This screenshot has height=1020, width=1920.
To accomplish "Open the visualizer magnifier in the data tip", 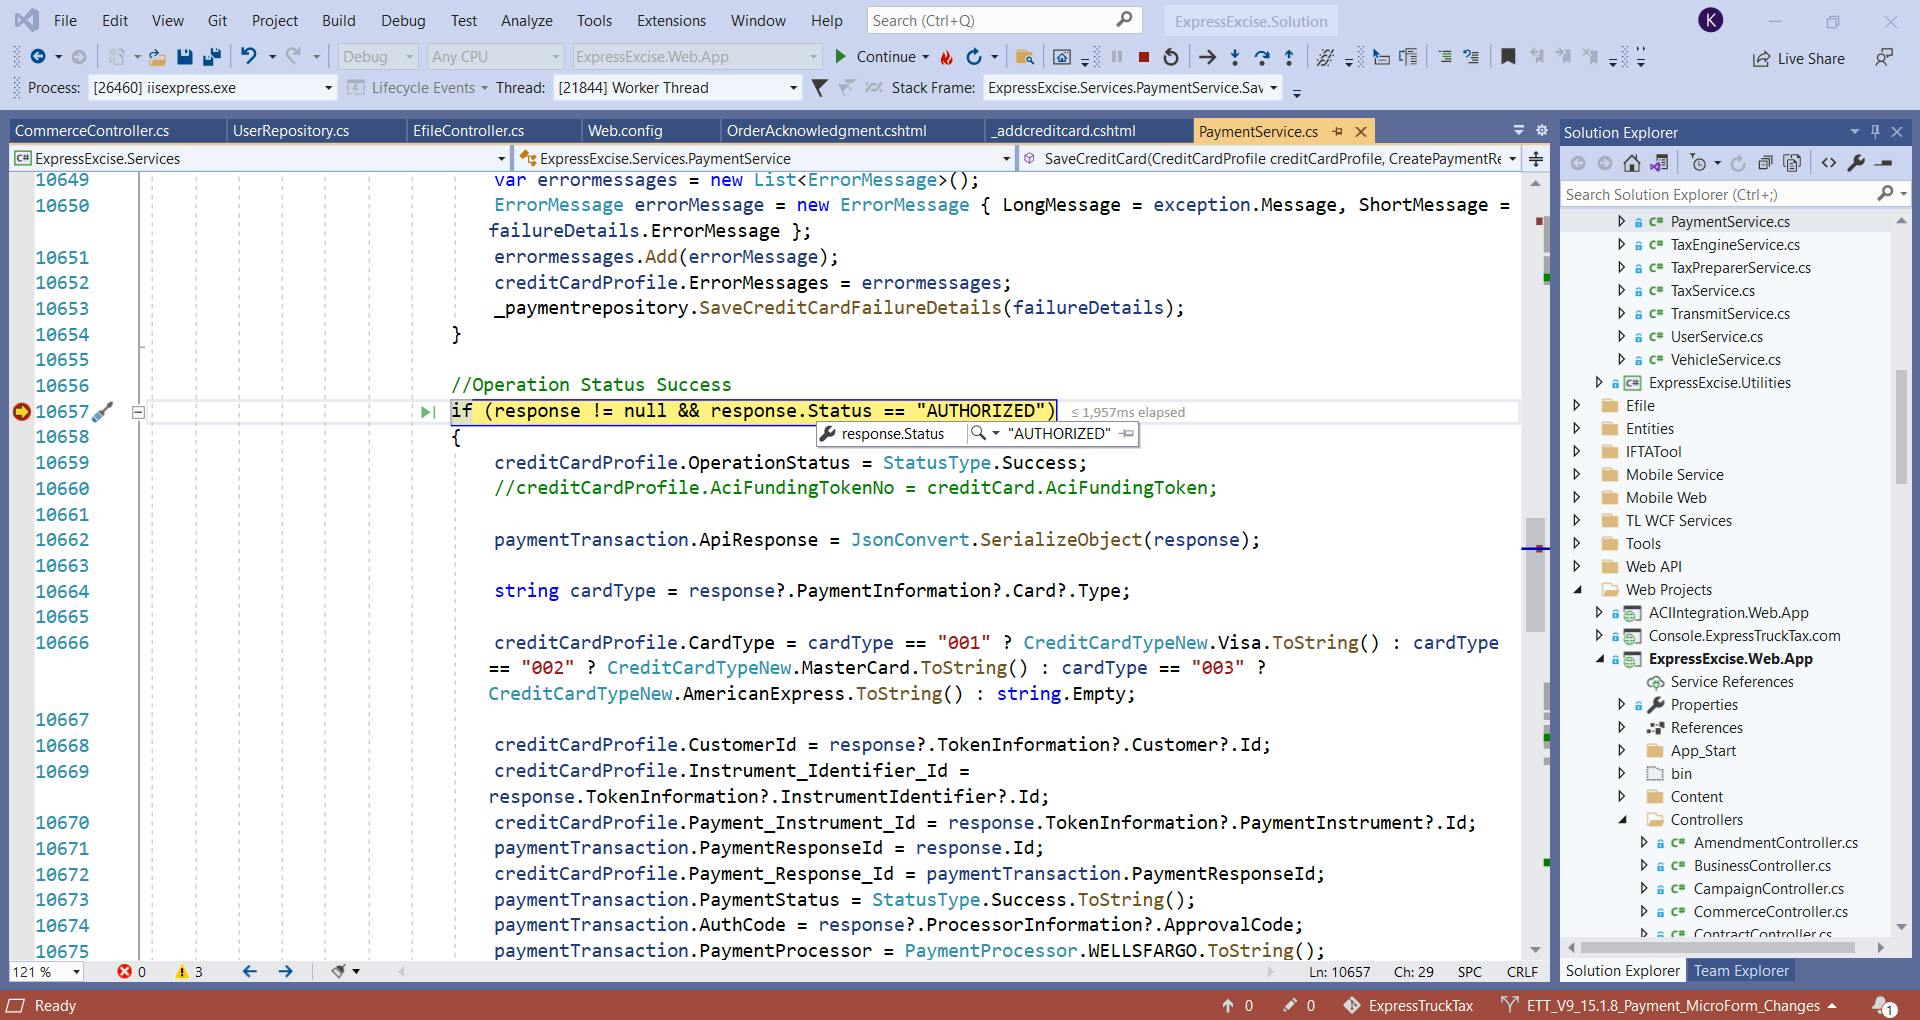I will pyautogui.click(x=979, y=433).
